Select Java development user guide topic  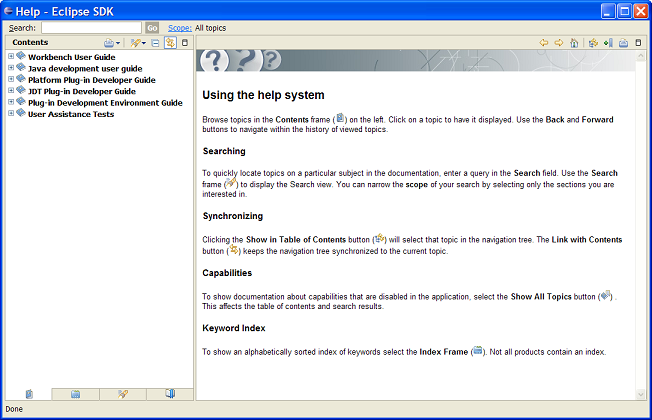coord(85,69)
